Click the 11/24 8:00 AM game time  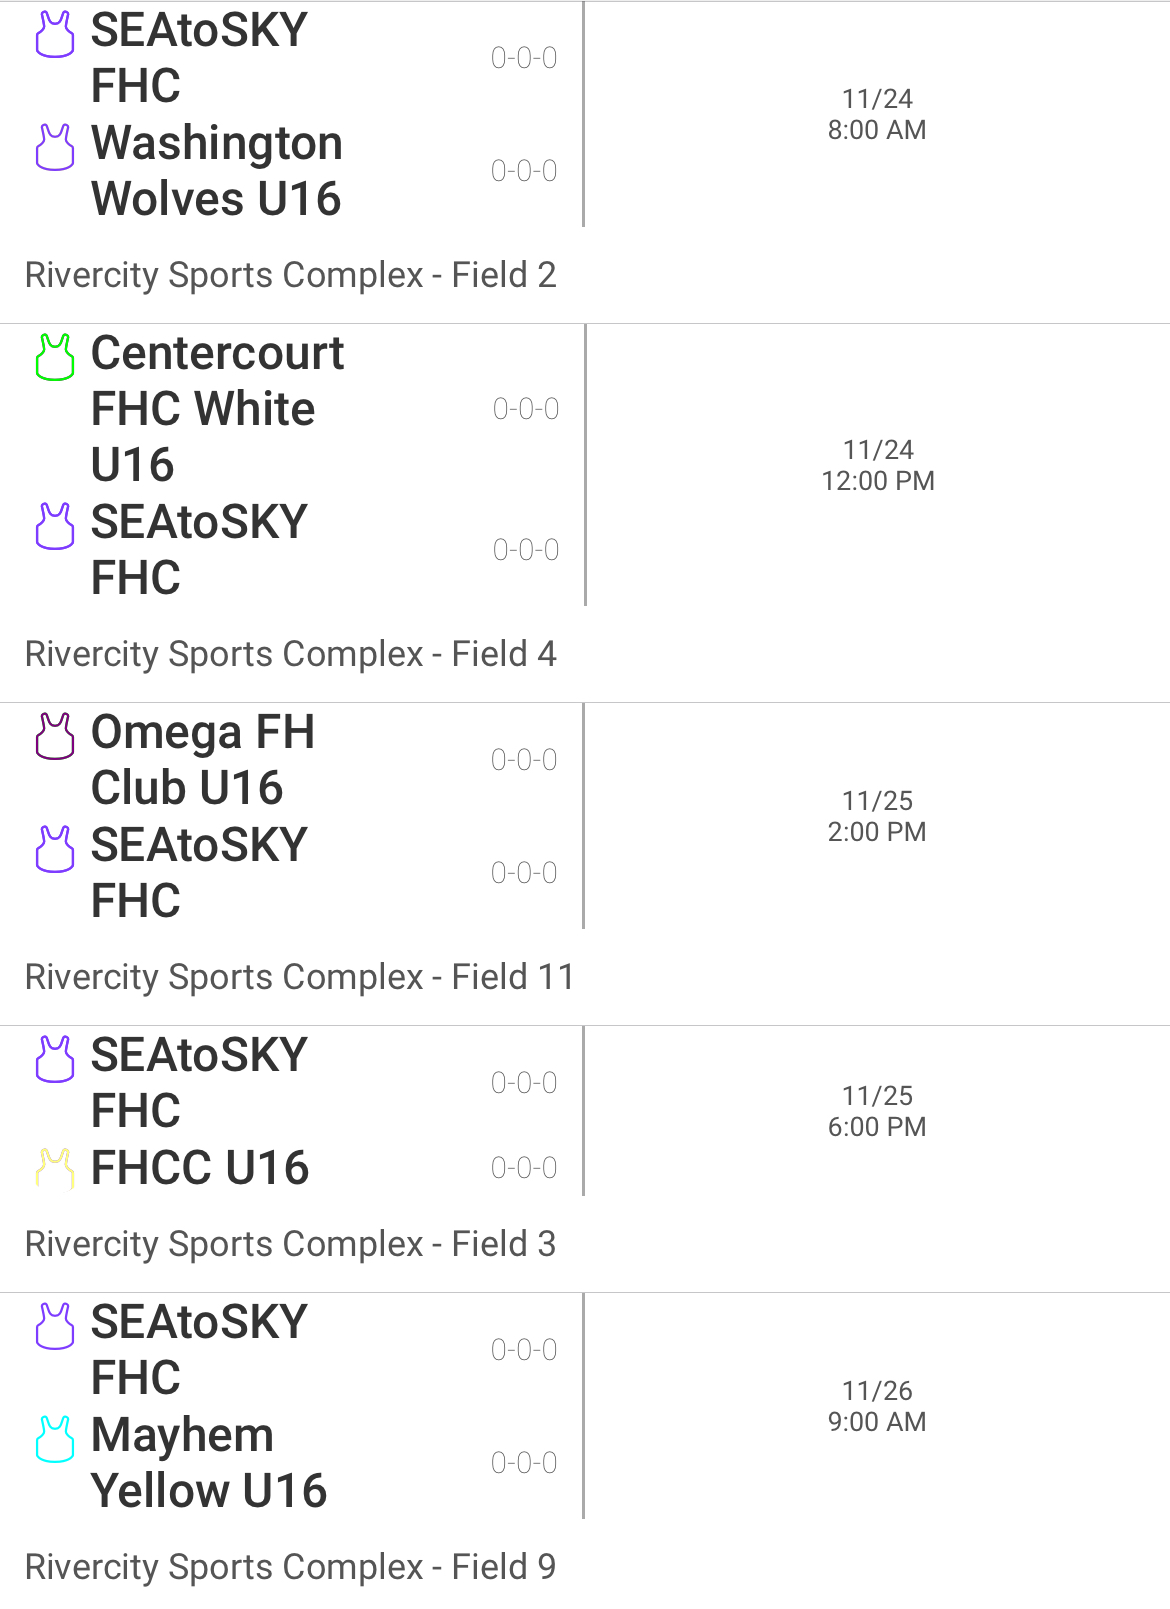(877, 114)
